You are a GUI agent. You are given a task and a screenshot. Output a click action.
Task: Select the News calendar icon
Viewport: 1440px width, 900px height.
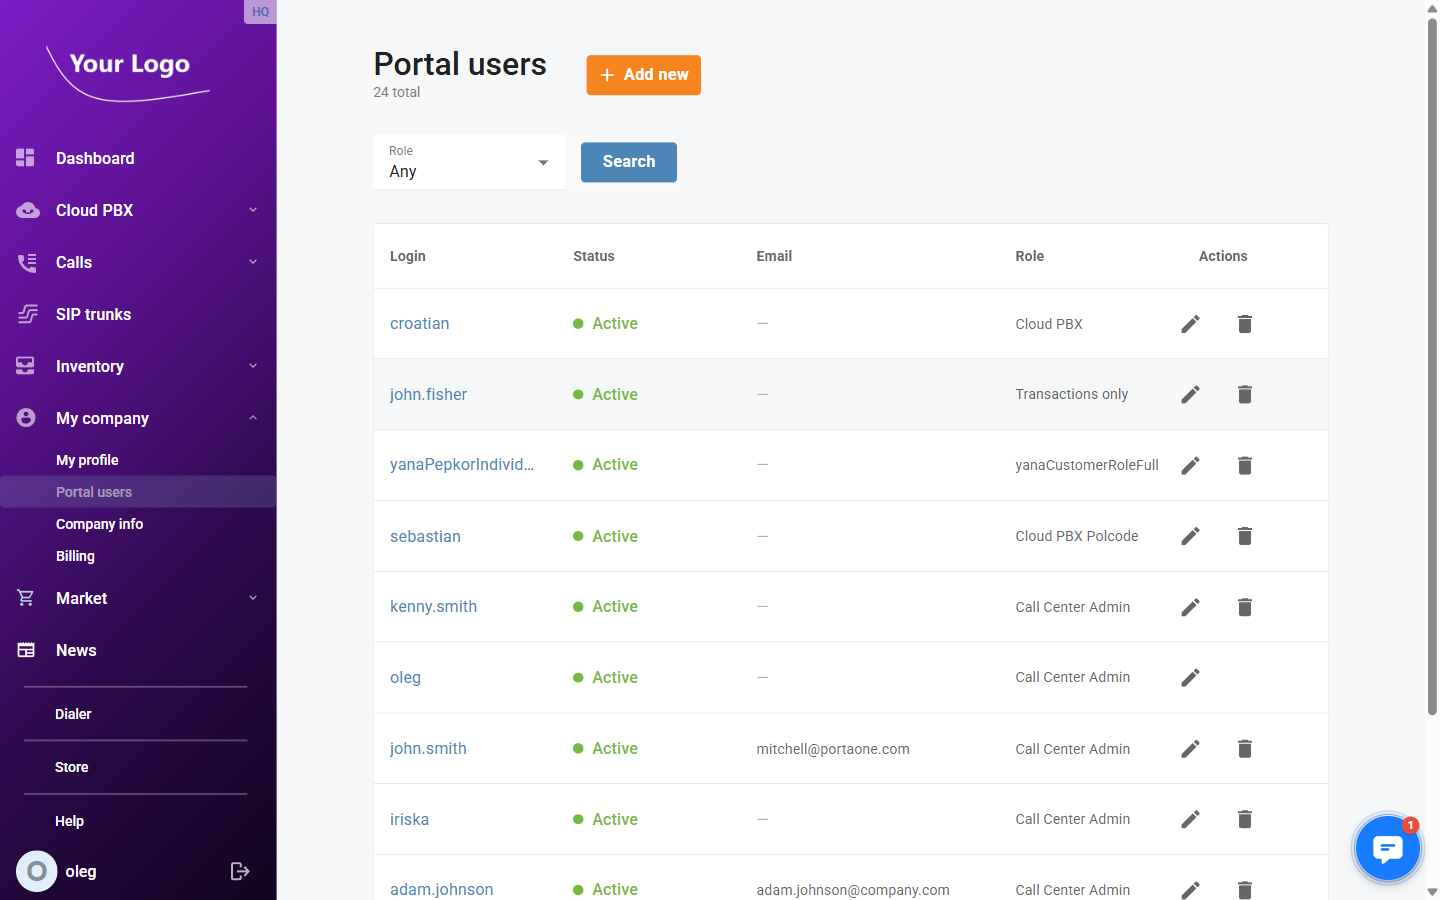[x=24, y=650]
